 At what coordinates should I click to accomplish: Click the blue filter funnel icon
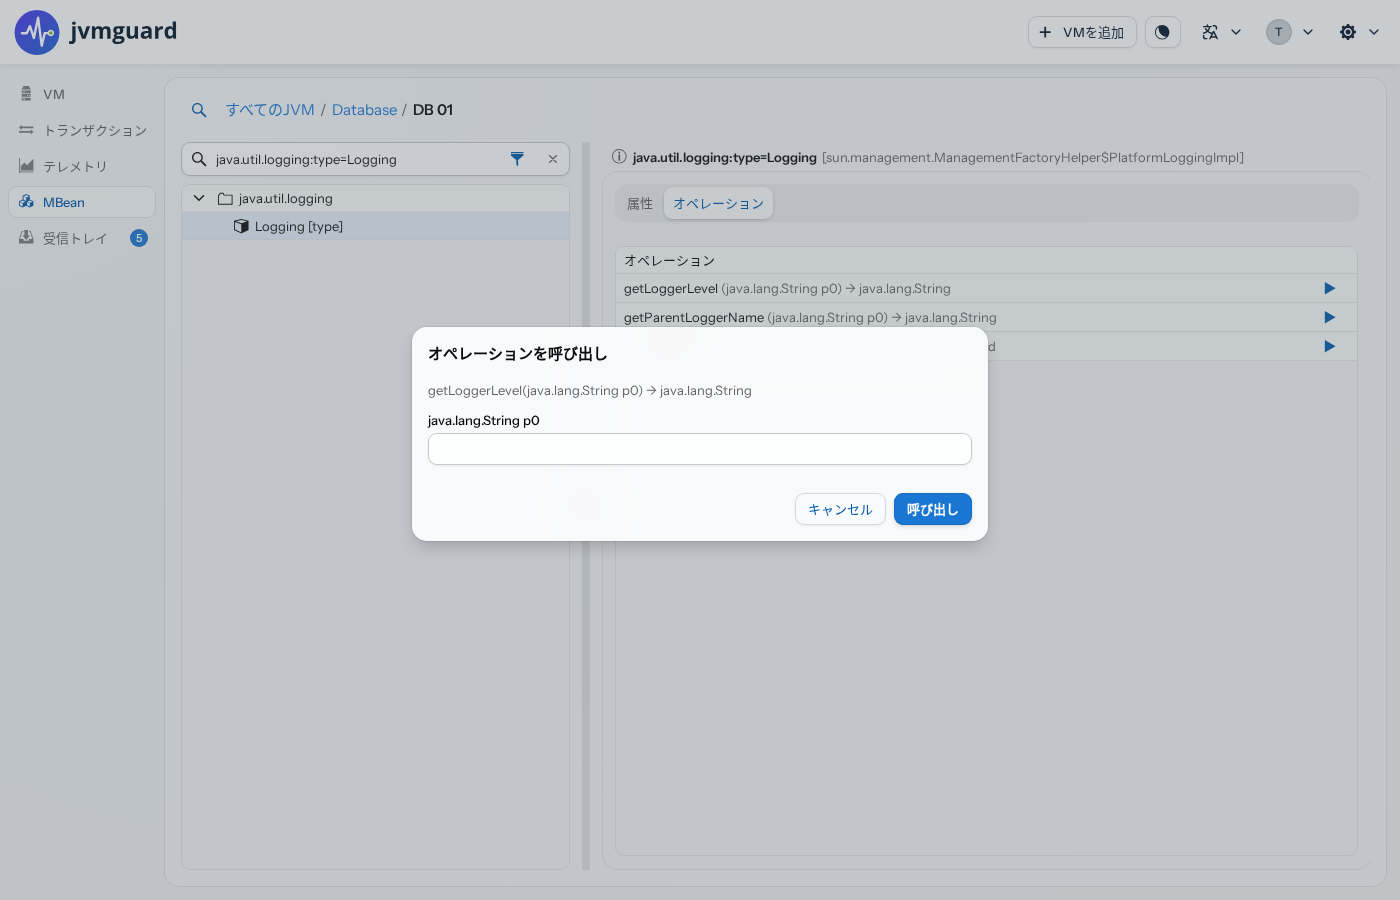pos(517,159)
